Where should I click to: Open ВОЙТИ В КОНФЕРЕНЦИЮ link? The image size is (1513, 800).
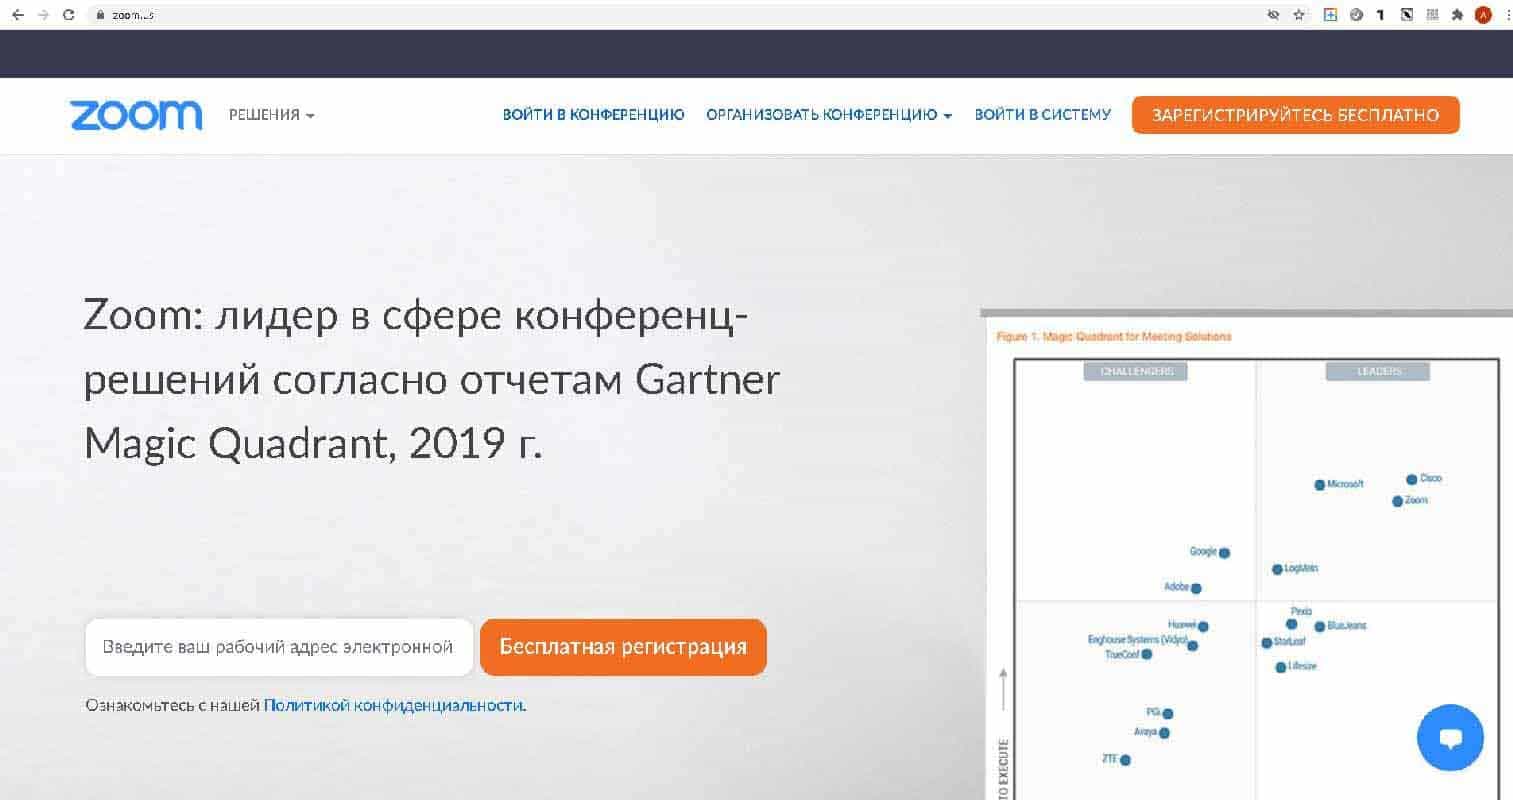(593, 115)
